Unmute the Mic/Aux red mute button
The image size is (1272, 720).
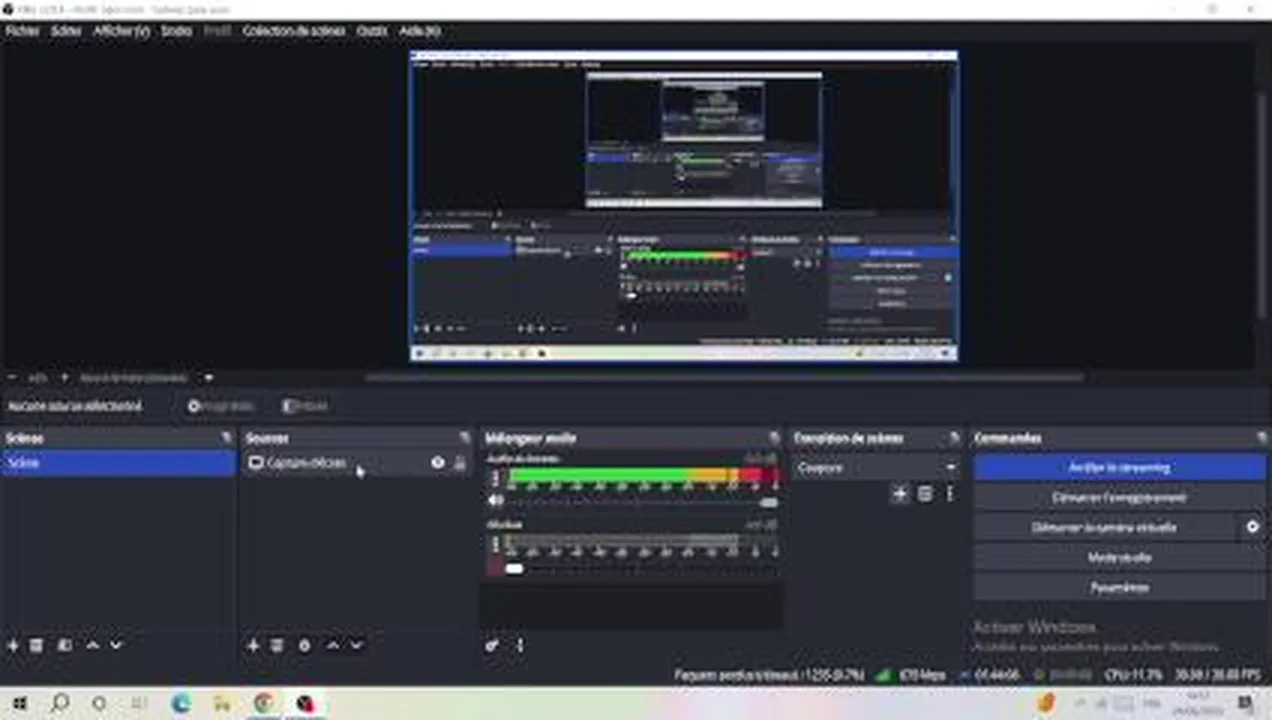[495, 568]
